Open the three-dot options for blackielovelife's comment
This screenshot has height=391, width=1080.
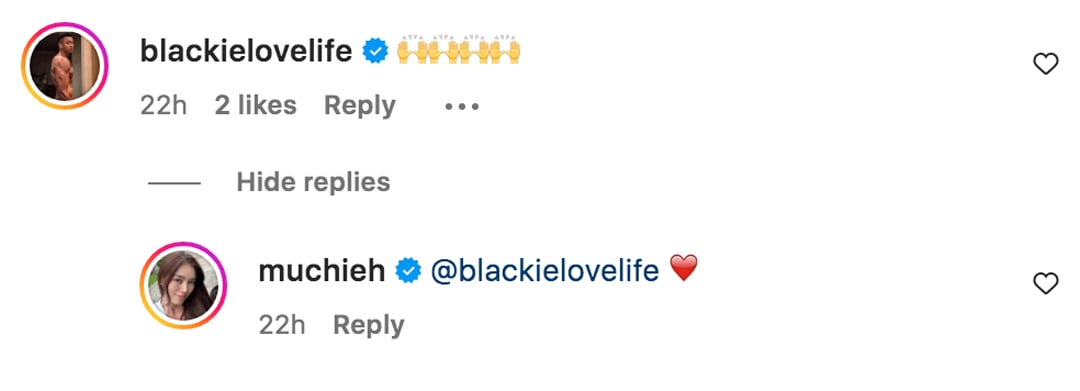pyautogui.click(x=461, y=107)
